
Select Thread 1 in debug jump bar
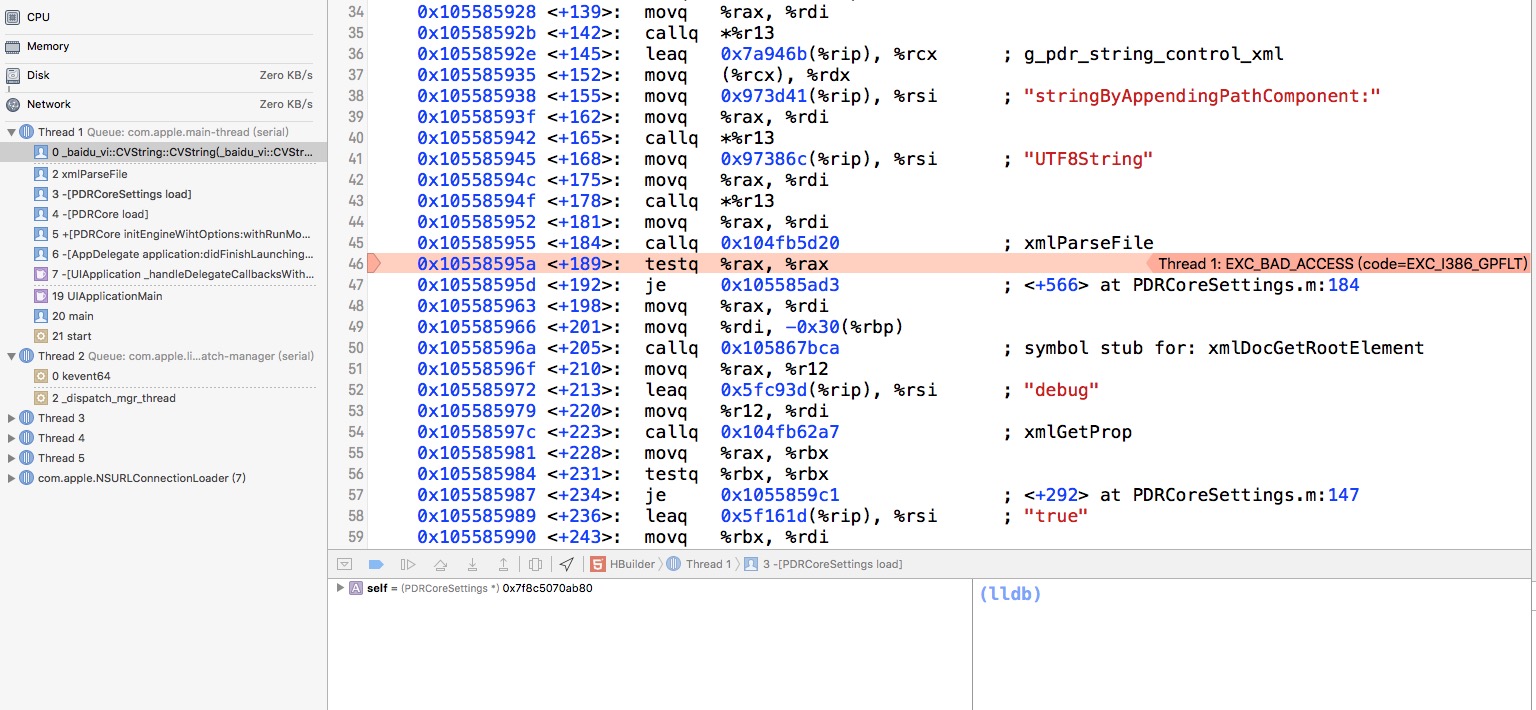pyautogui.click(x=699, y=564)
